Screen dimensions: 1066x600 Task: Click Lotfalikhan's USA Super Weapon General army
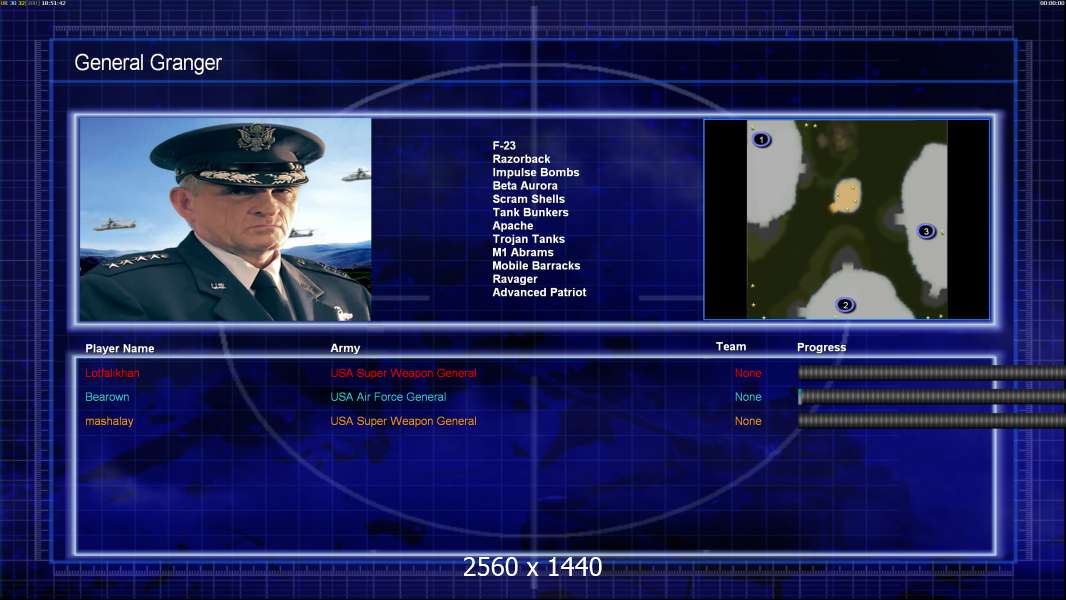click(x=403, y=373)
